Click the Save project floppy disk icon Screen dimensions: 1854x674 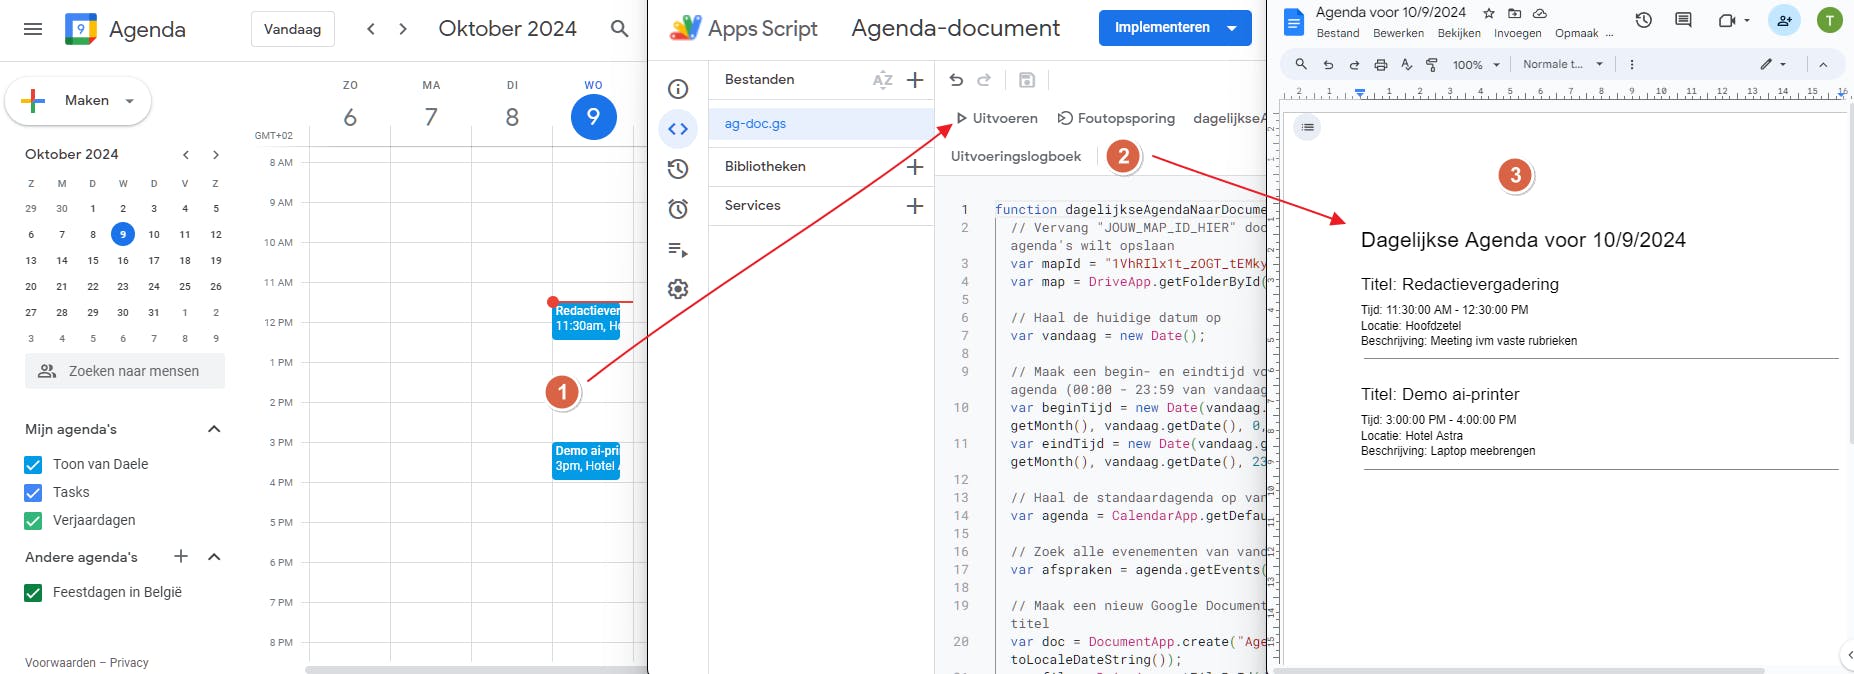coord(1026,80)
